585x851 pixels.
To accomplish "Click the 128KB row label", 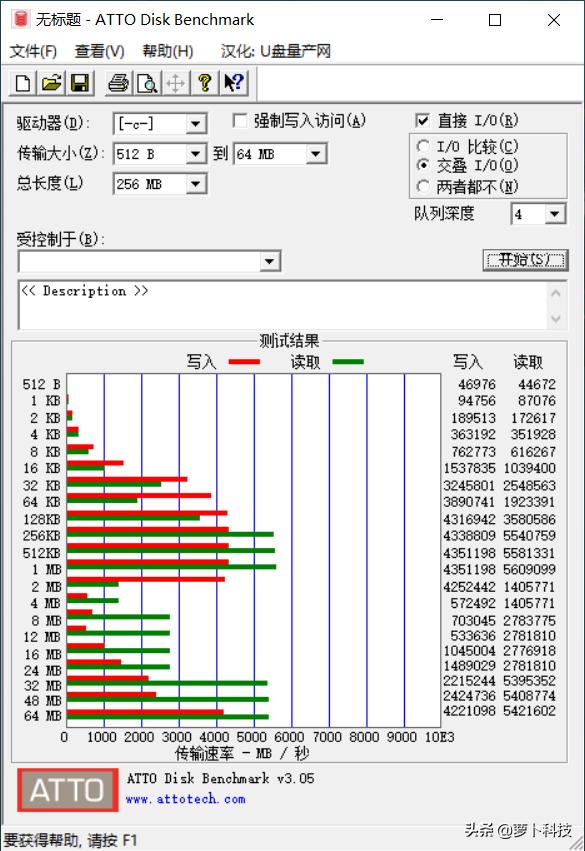I will pos(42,520).
